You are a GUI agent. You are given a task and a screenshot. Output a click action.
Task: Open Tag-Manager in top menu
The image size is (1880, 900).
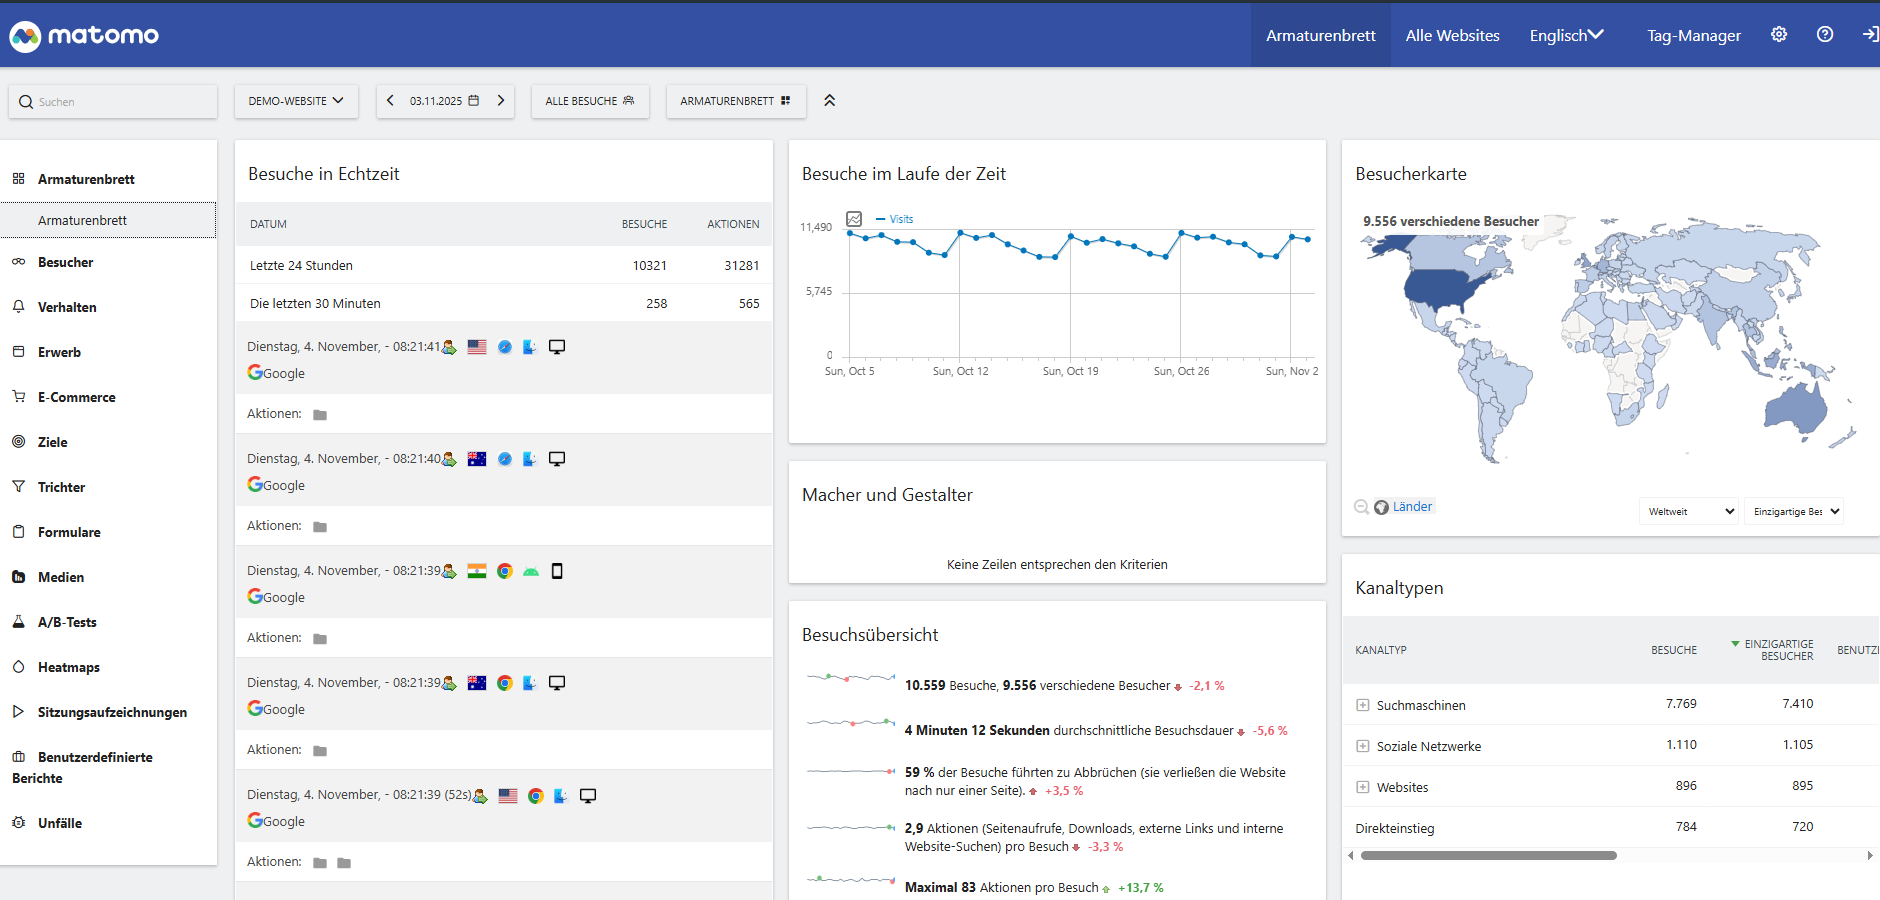click(1693, 35)
